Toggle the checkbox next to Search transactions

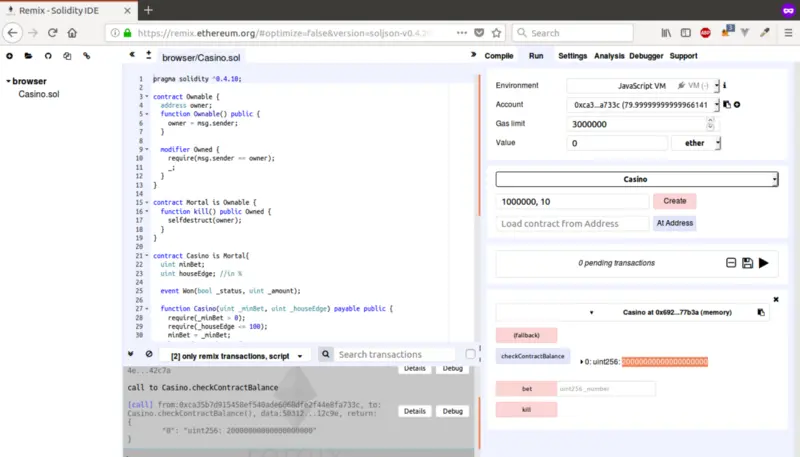pos(470,353)
